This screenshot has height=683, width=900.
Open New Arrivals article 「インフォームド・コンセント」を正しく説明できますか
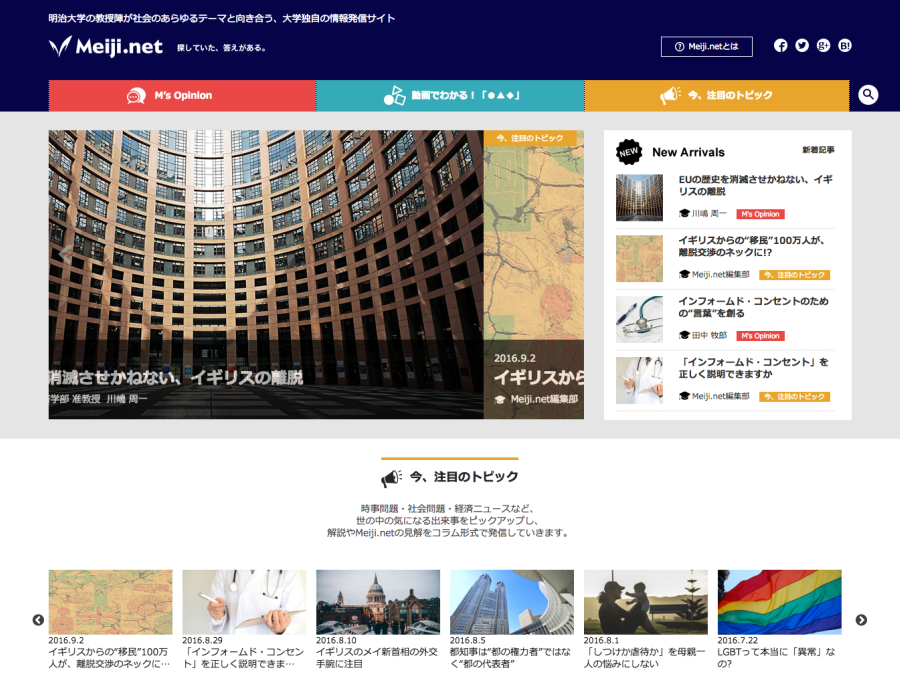pyautogui.click(x=754, y=368)
